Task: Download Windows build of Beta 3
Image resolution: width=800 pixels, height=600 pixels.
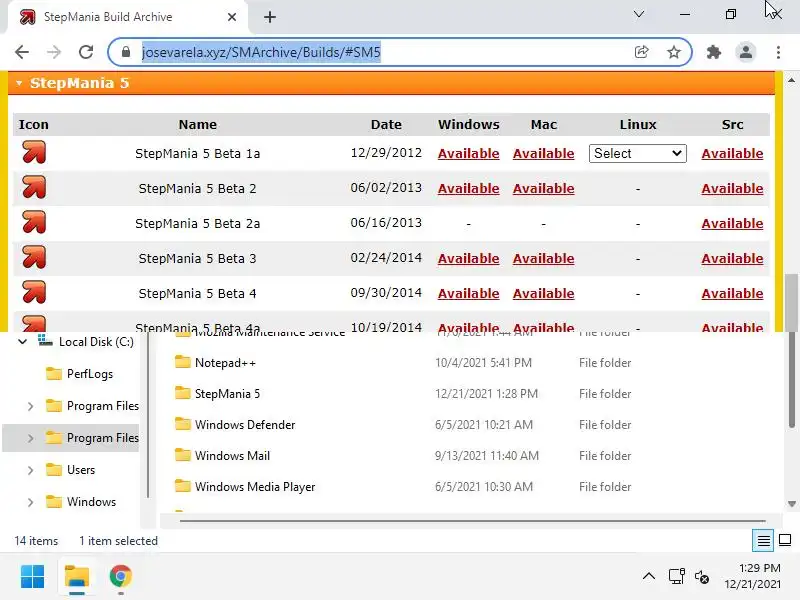Action: tap(468, 259)
